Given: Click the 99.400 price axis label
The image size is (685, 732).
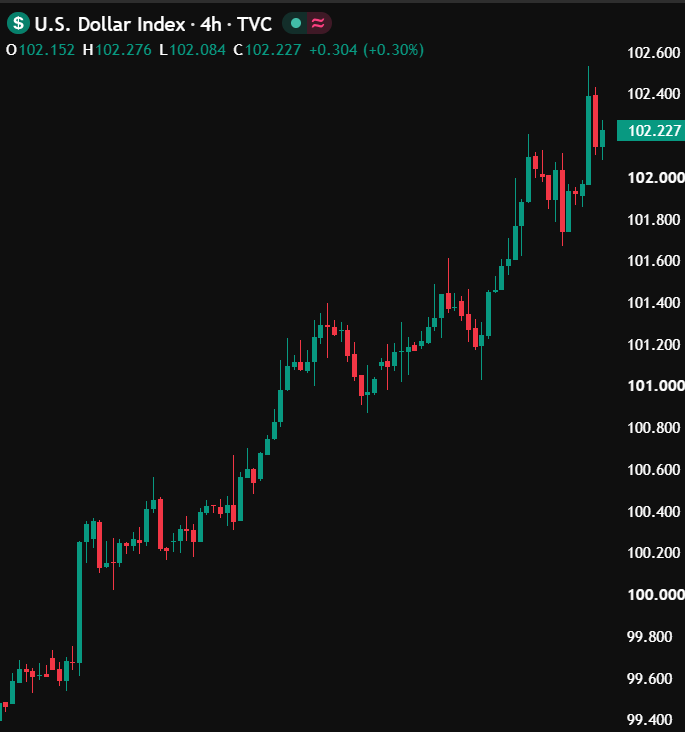Looking at the screenshot, I should point(650,720).
